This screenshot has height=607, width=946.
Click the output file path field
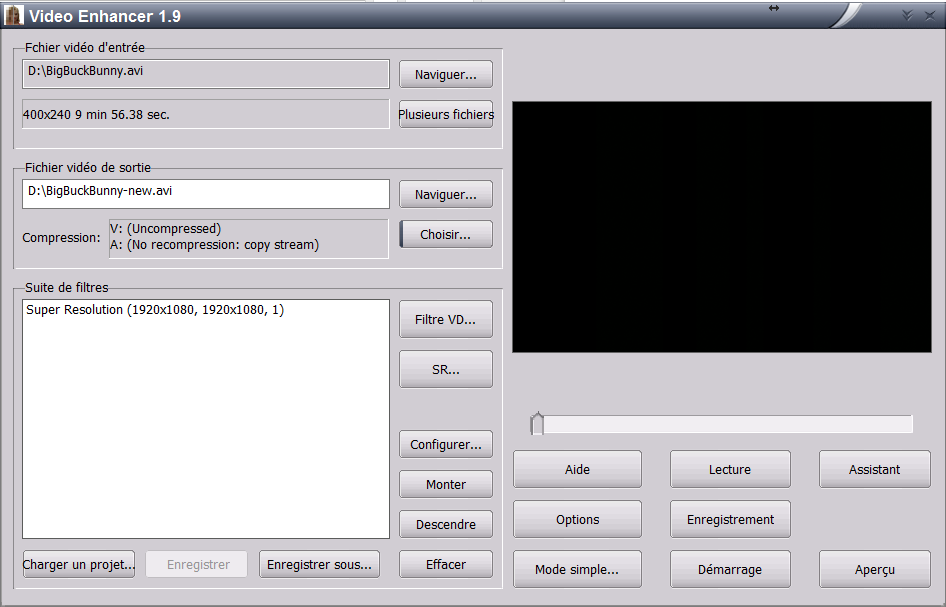pyautogui.click(x=206, y=194)
